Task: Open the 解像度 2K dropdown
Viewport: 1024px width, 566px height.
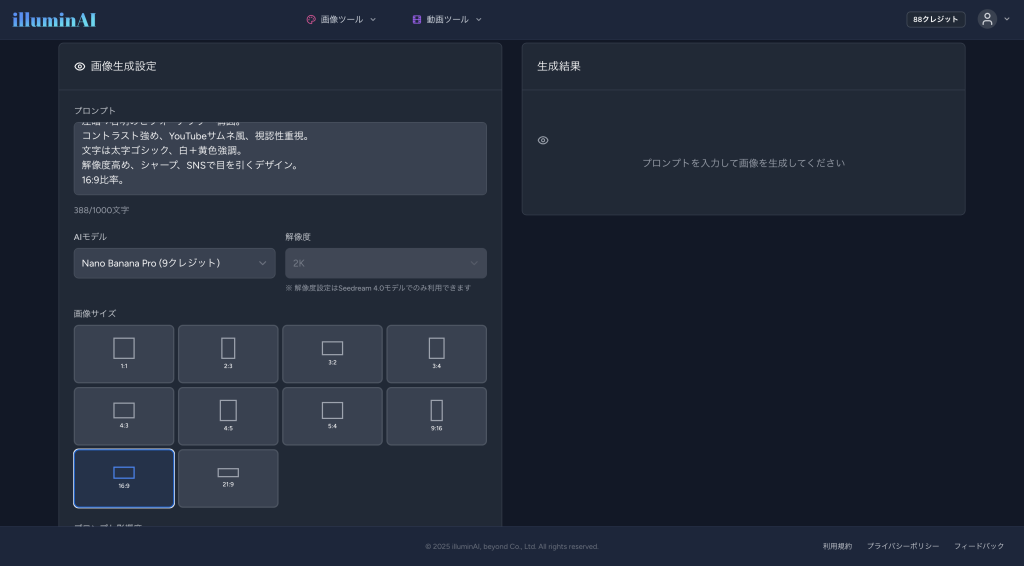Action: (385, 263)
